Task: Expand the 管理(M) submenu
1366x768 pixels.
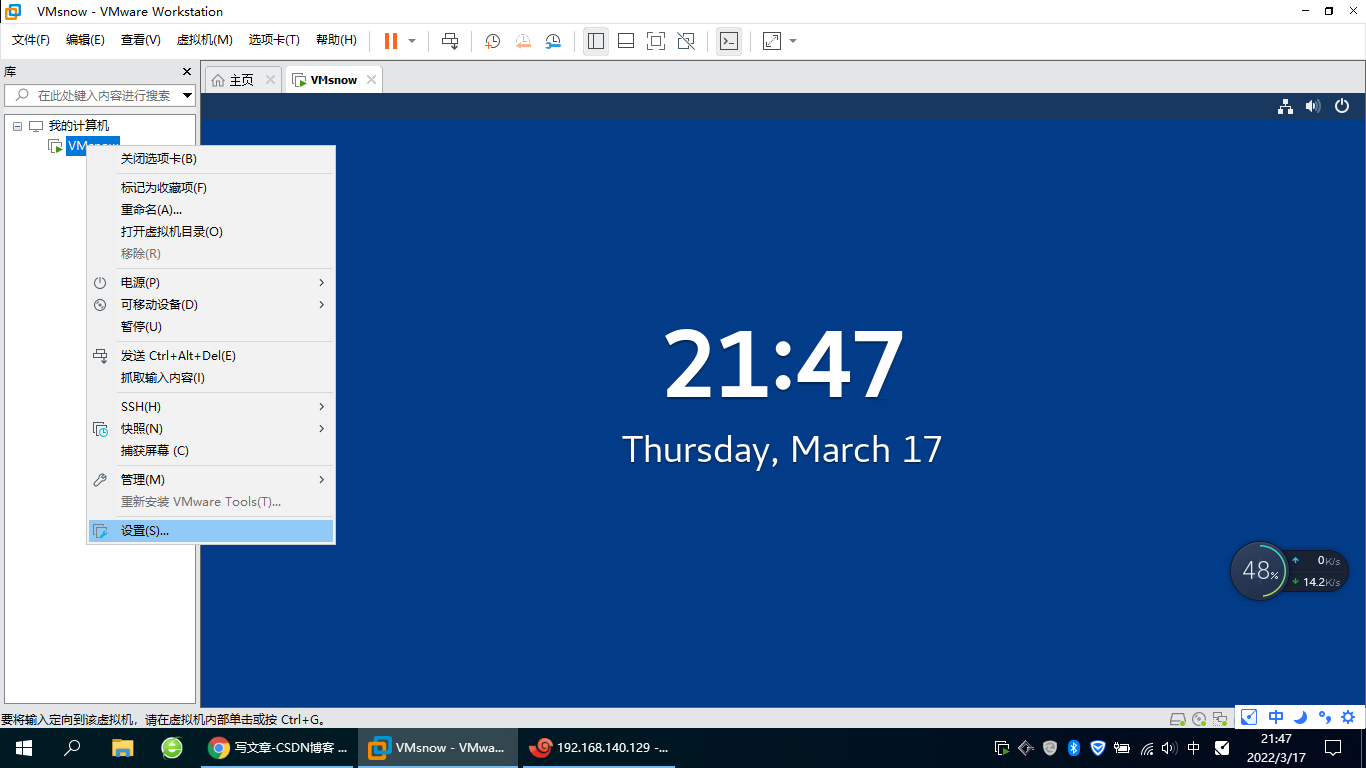Action: 210,480
